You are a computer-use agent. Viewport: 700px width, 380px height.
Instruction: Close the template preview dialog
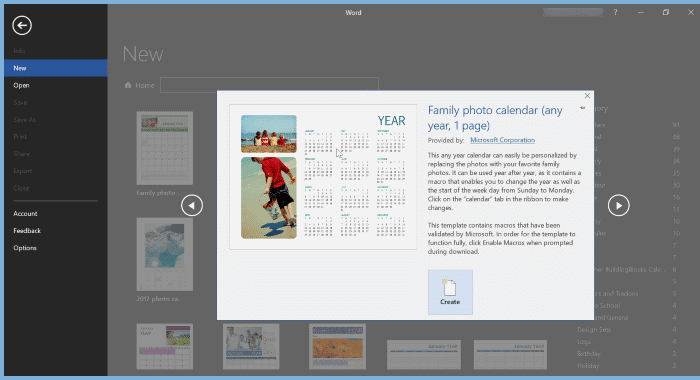(x=587, y=96)
